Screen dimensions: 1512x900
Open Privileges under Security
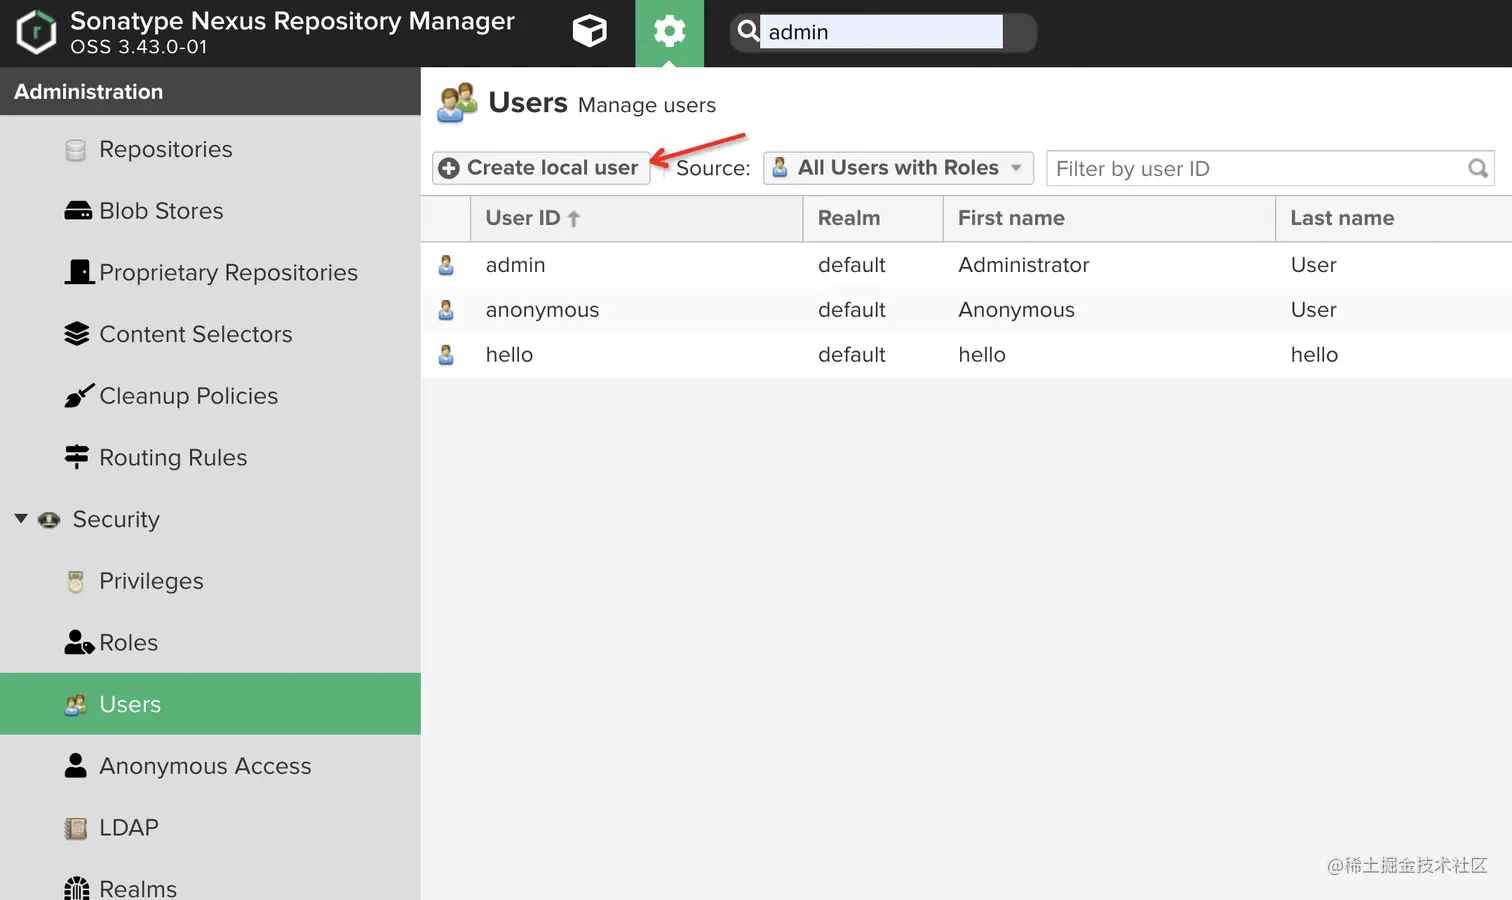coord(151,581)
